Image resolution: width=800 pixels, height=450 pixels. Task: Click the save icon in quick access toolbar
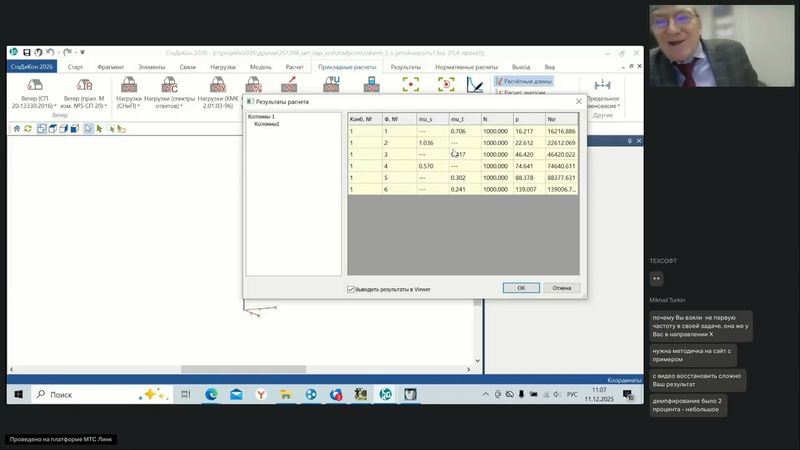coord(26,52)
